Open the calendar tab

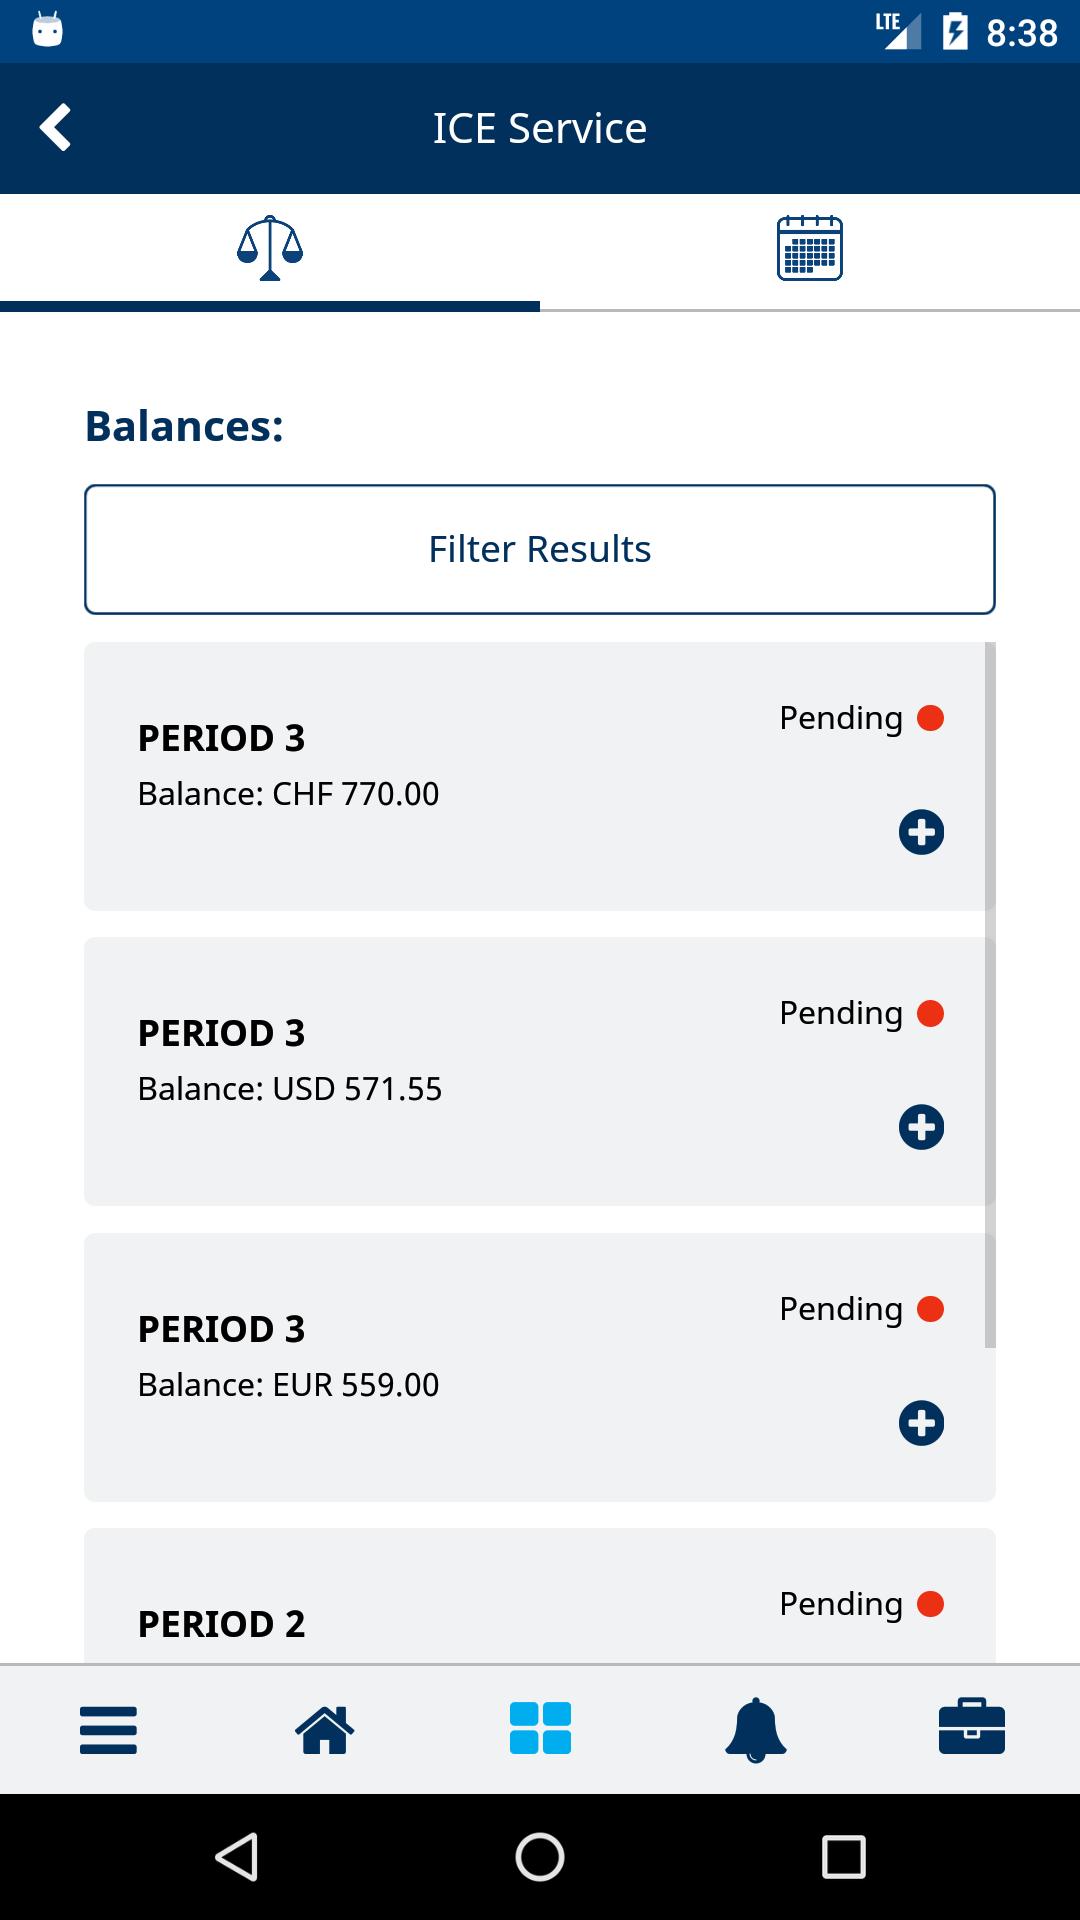coord(810,248)
